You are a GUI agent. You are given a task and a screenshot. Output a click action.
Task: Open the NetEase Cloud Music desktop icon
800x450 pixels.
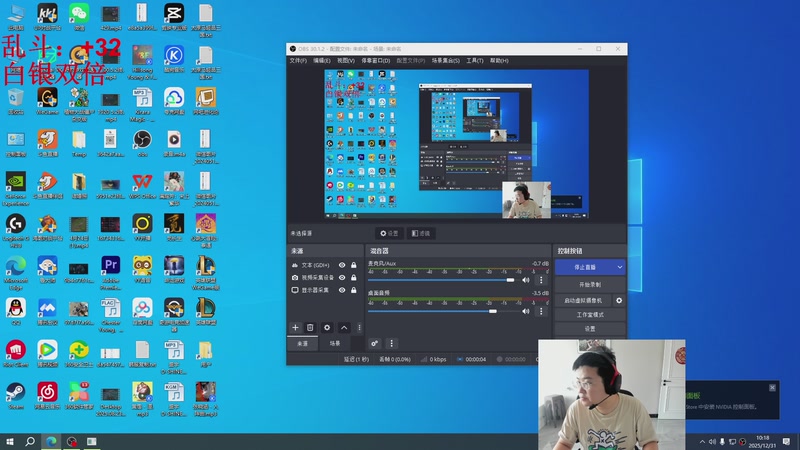[47, 396]
